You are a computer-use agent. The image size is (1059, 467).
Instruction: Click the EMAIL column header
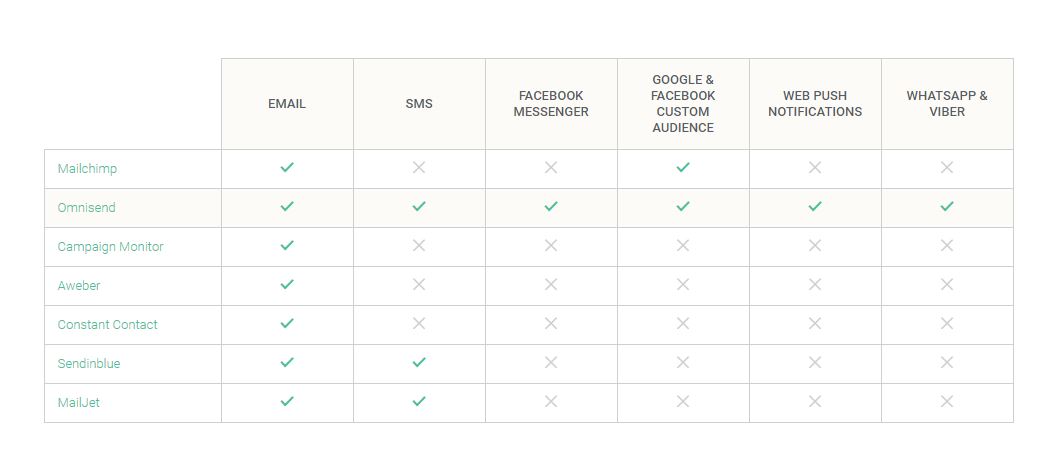coord(287,104)
